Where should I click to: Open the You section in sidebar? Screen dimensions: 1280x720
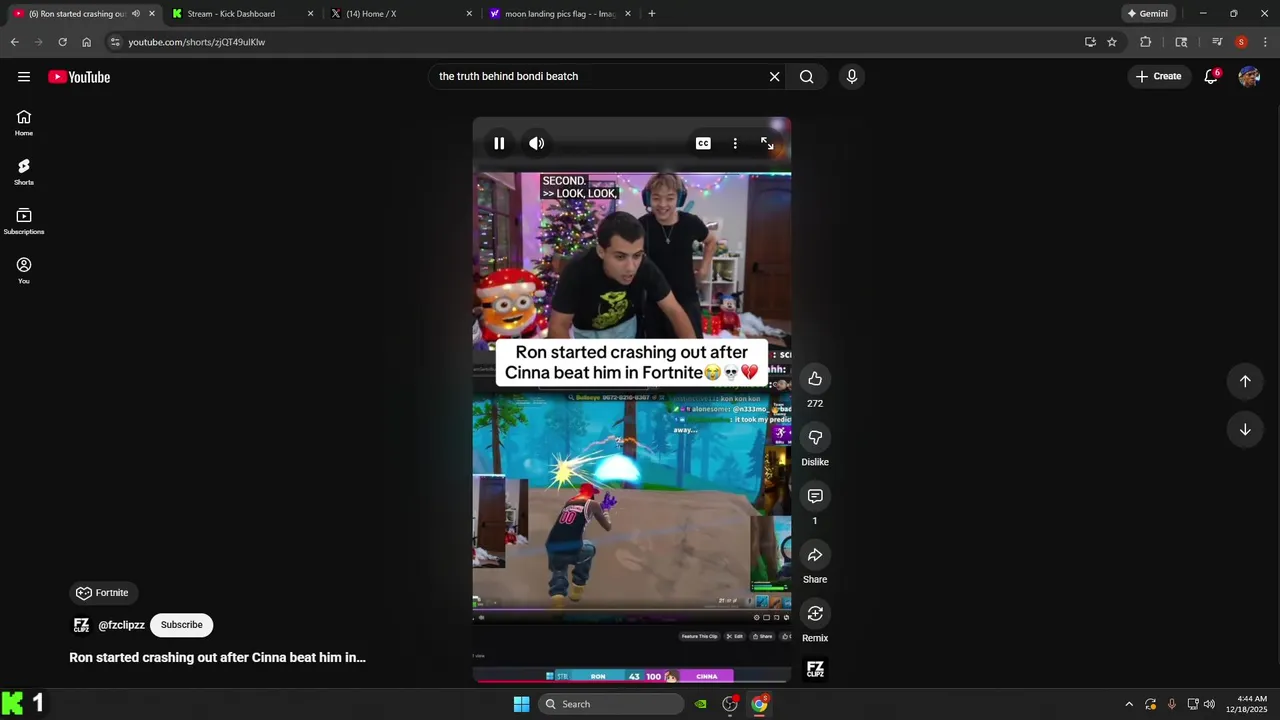24,270
